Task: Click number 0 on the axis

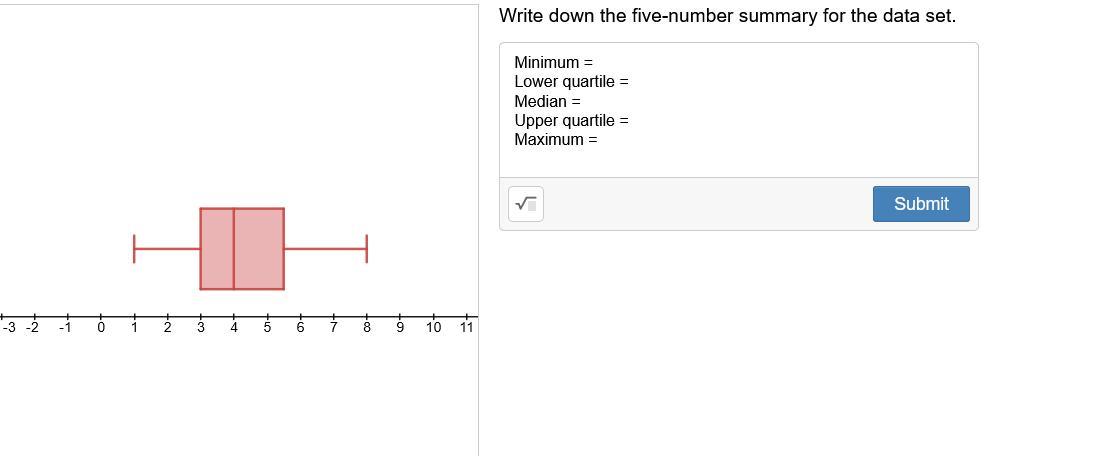Action: tap(101, 327)
